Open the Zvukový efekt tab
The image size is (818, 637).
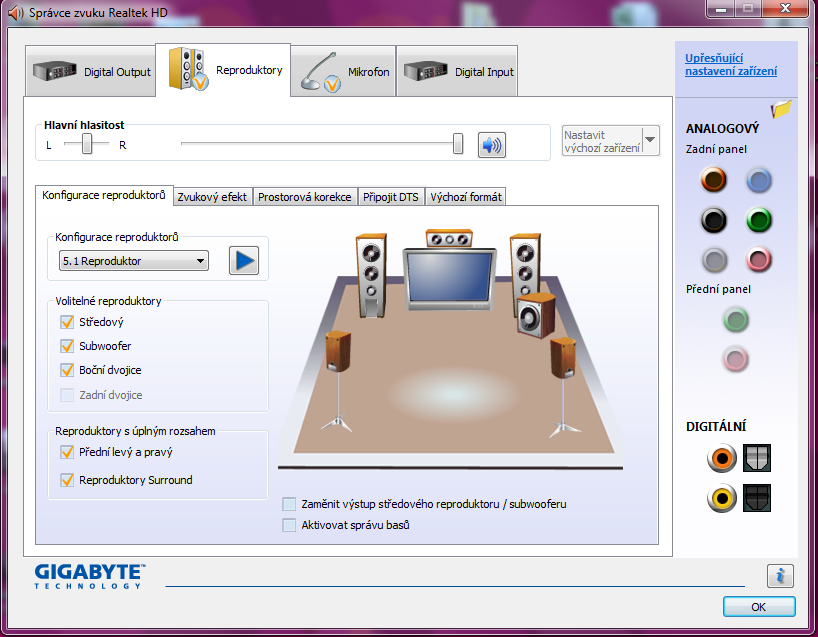click(x=212, y=197)
